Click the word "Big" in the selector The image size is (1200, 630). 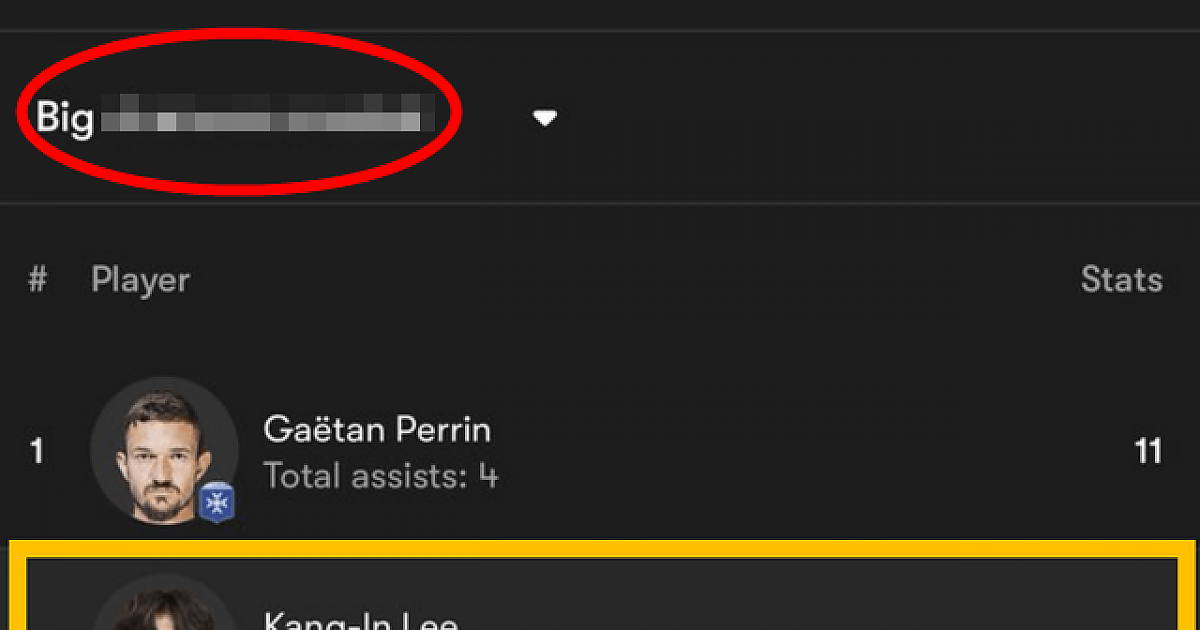(x=65, y=118)
